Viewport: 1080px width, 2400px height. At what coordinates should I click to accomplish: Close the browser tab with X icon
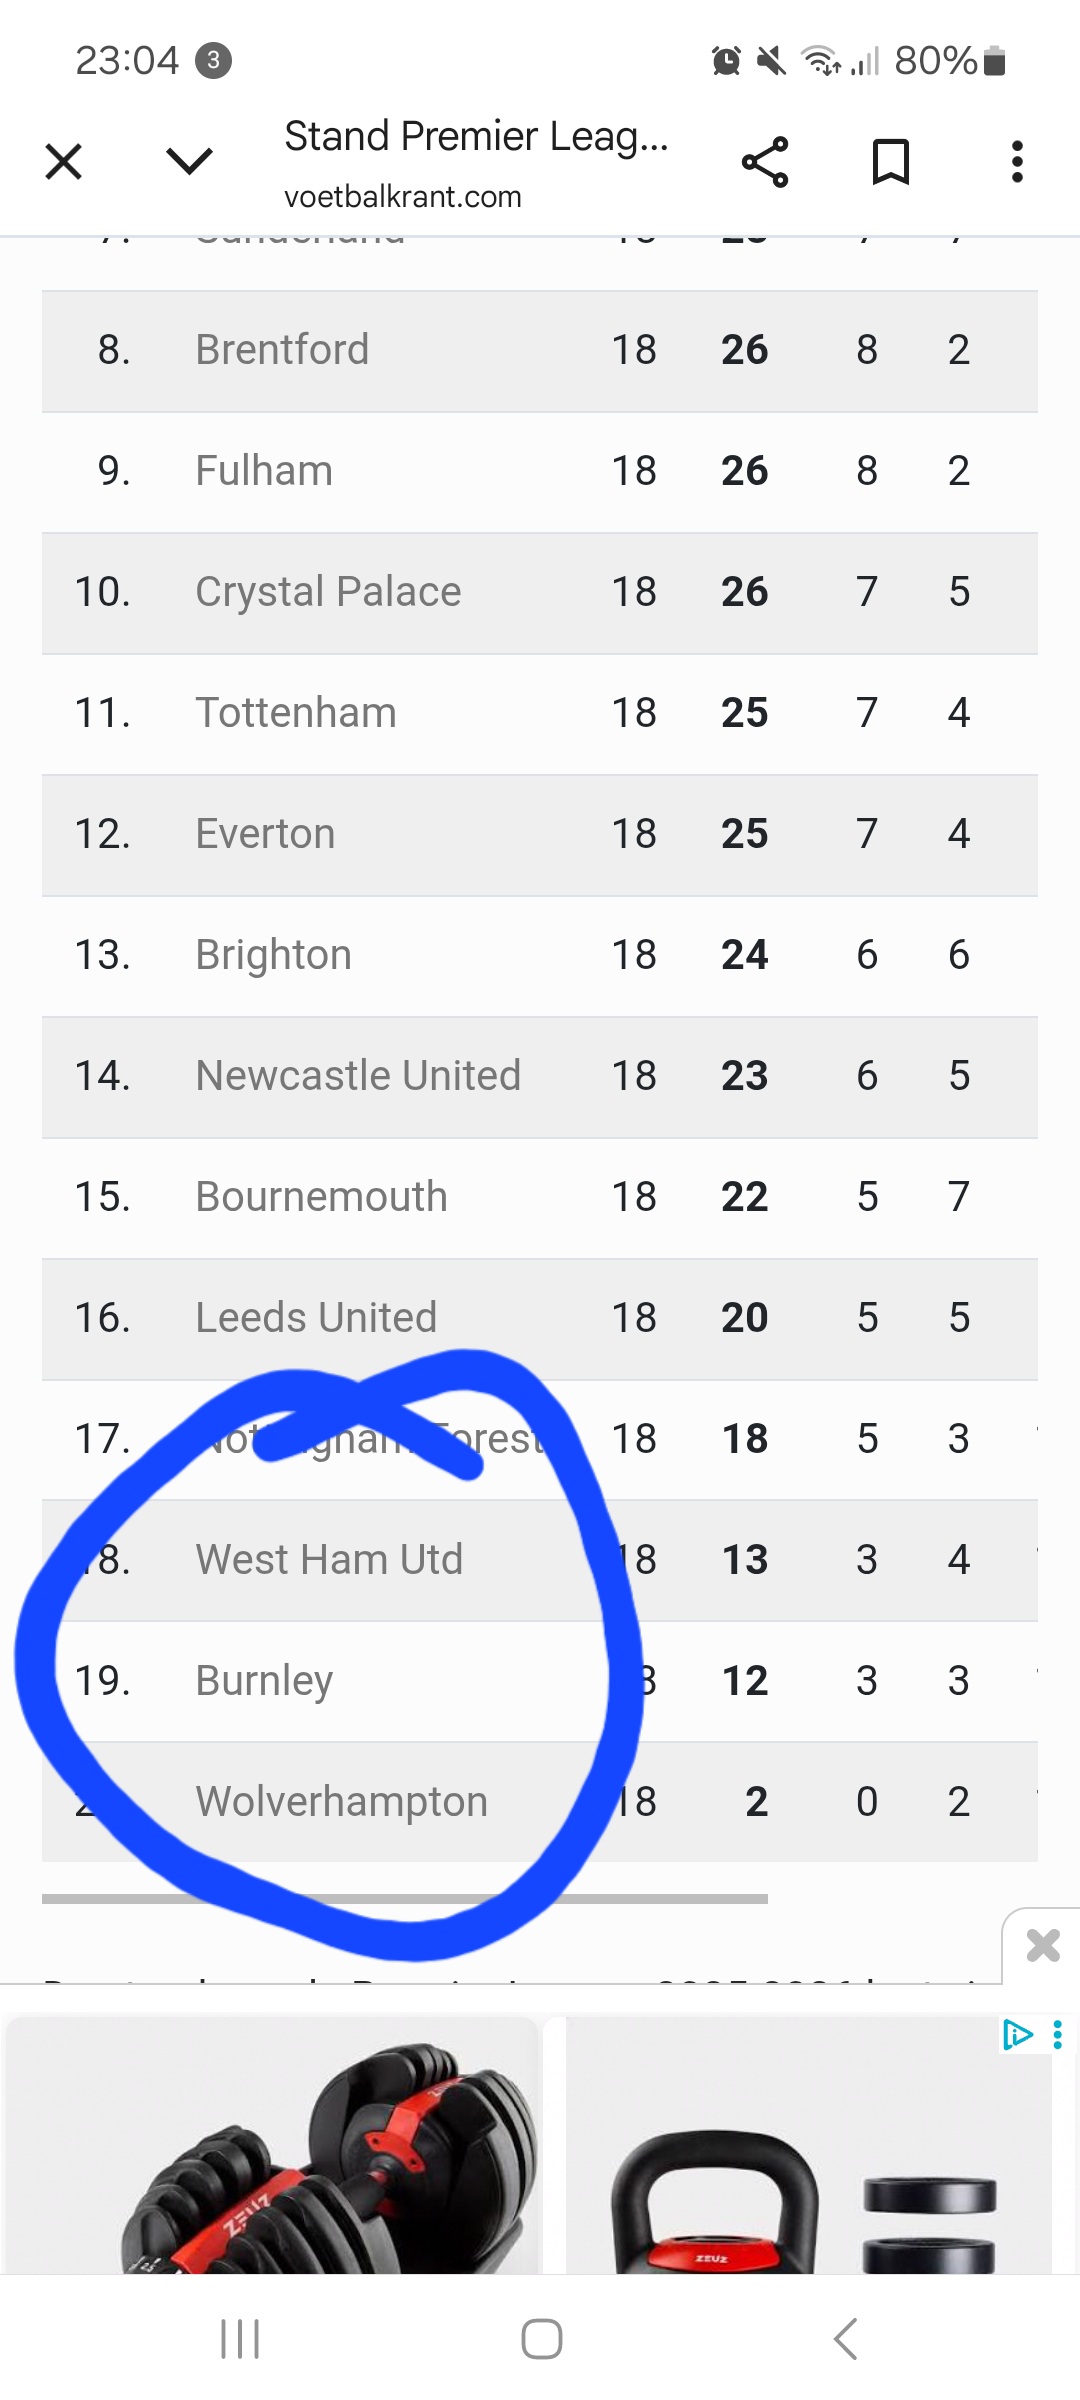64,162
